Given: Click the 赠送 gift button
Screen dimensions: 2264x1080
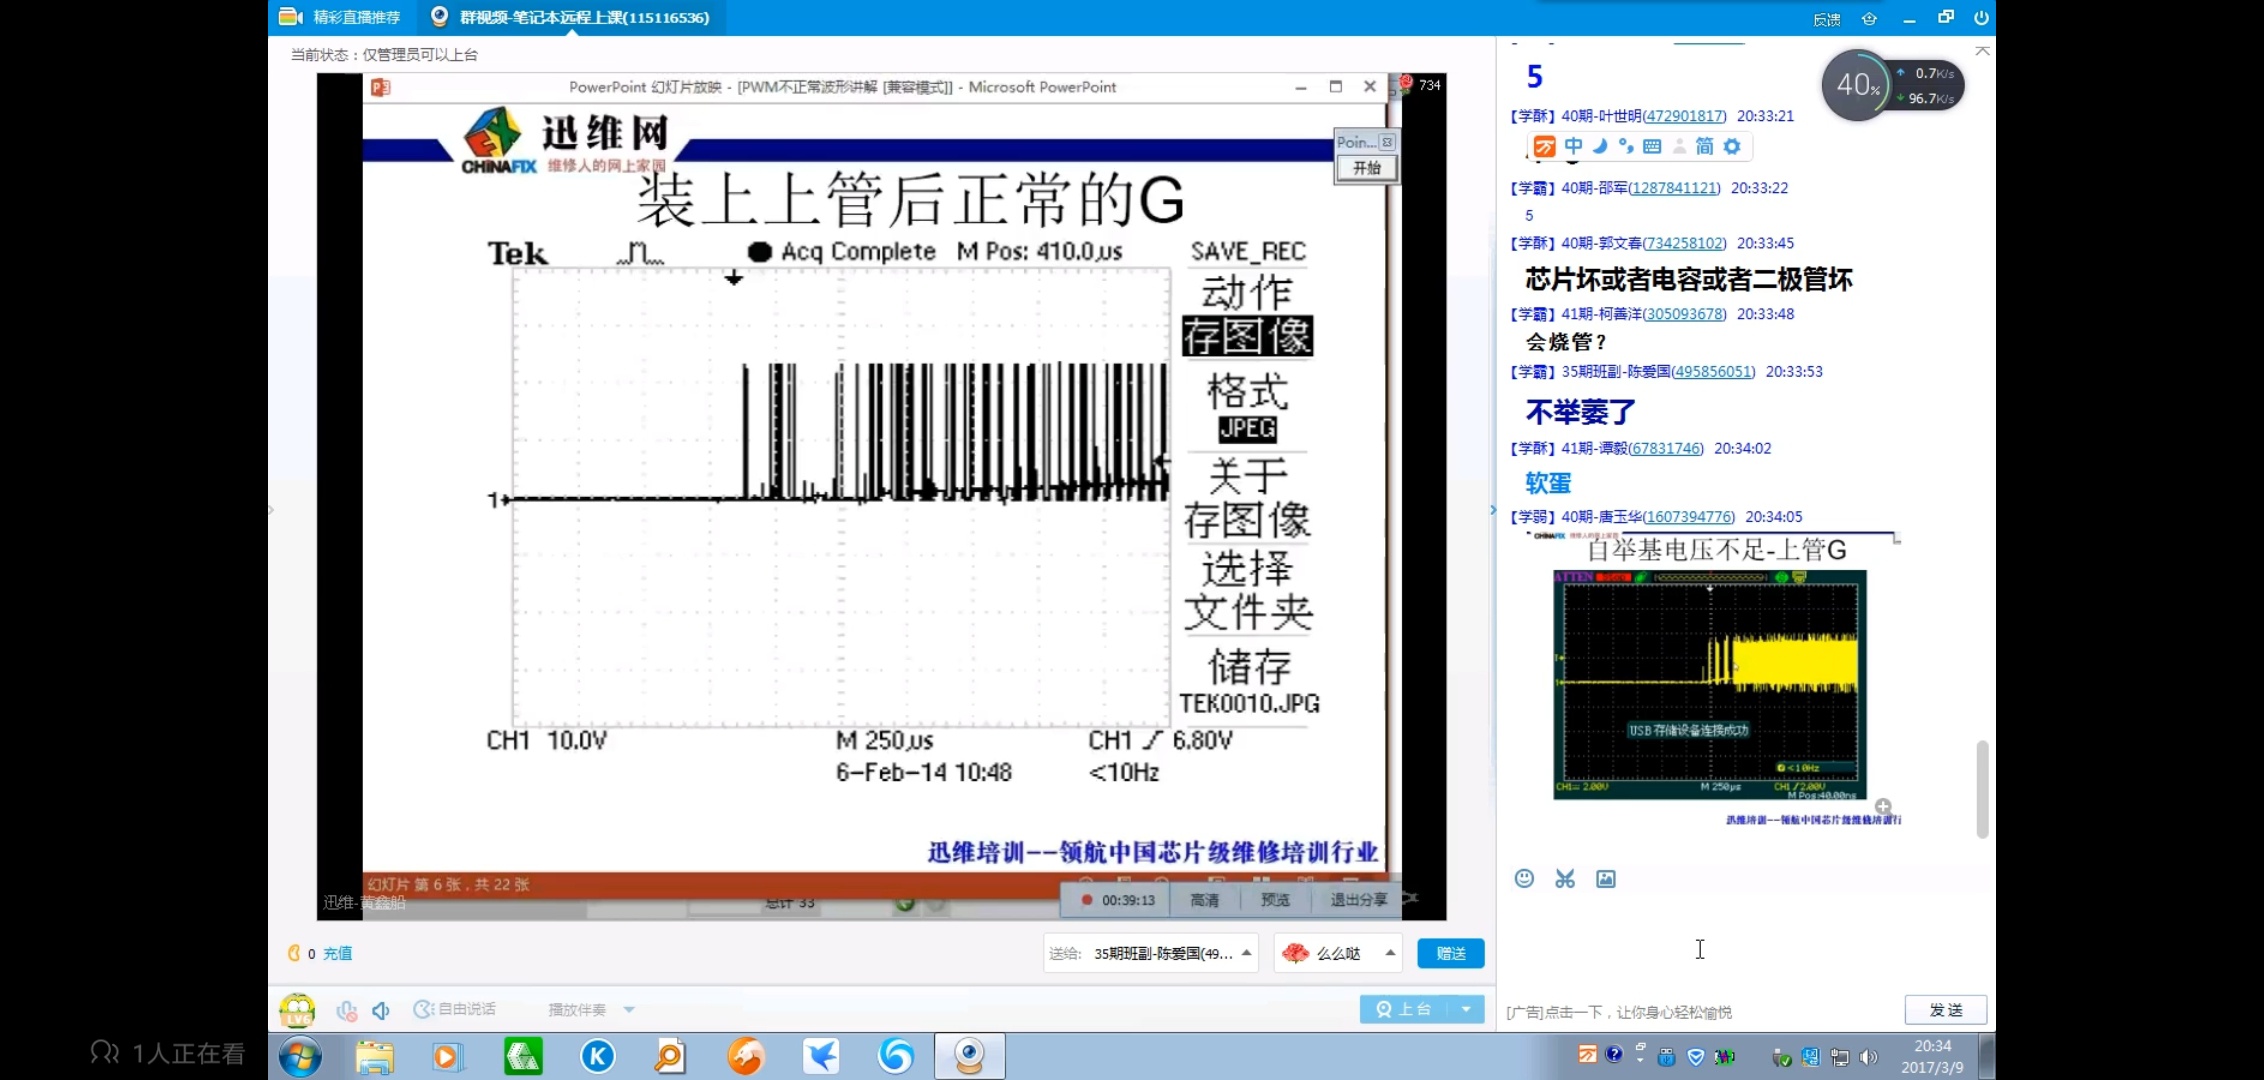Looking at the screenshot, I should (x=1450, y=953).
